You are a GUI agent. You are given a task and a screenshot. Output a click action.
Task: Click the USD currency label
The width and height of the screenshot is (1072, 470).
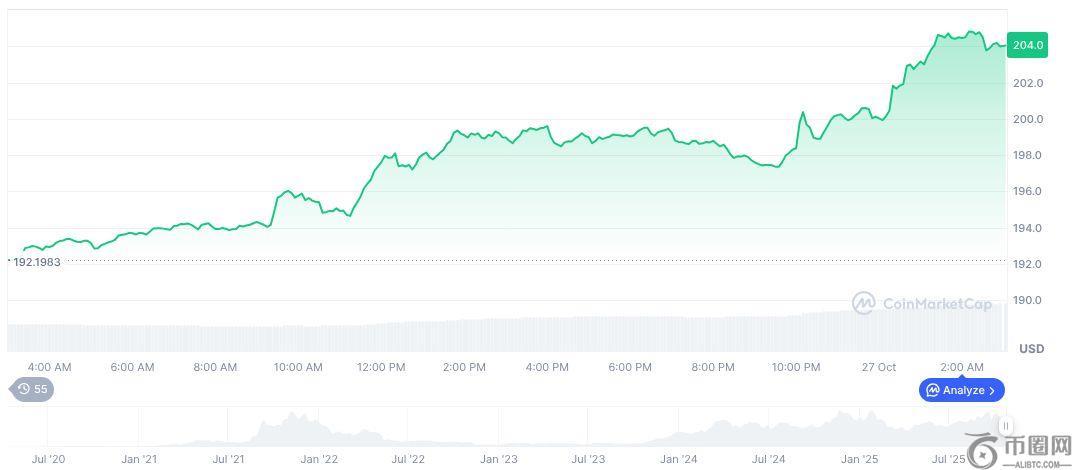[x=1031, y=348]
